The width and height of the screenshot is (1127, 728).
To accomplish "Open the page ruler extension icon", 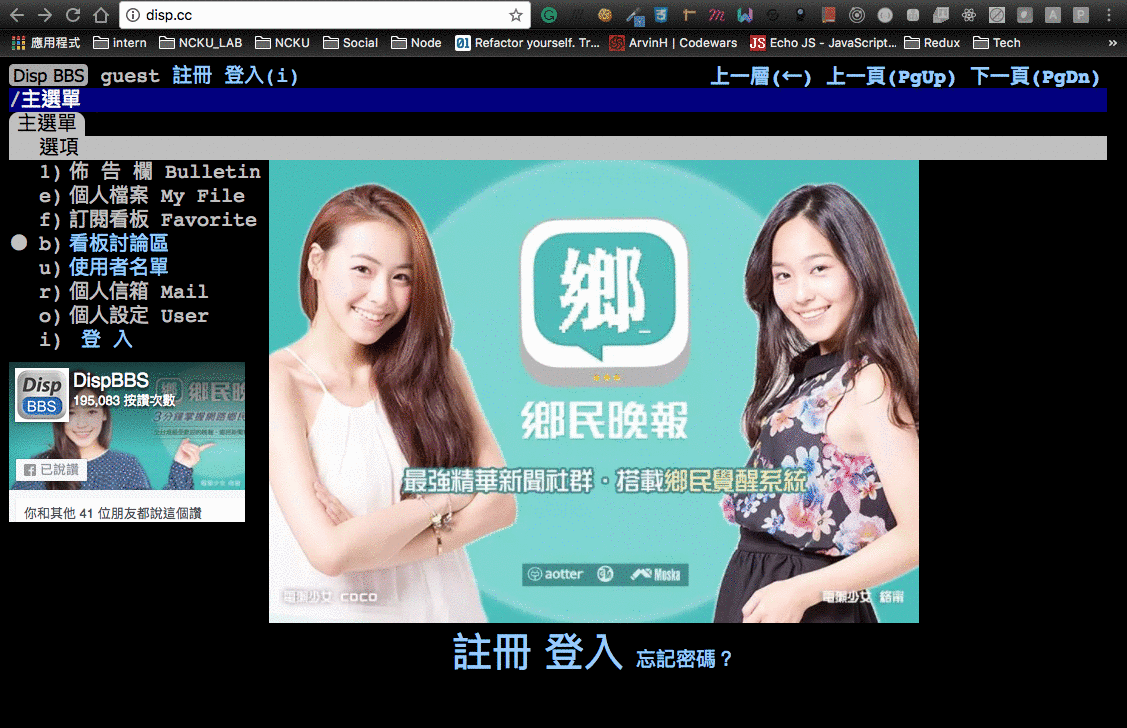I will (x=689, y=15).
